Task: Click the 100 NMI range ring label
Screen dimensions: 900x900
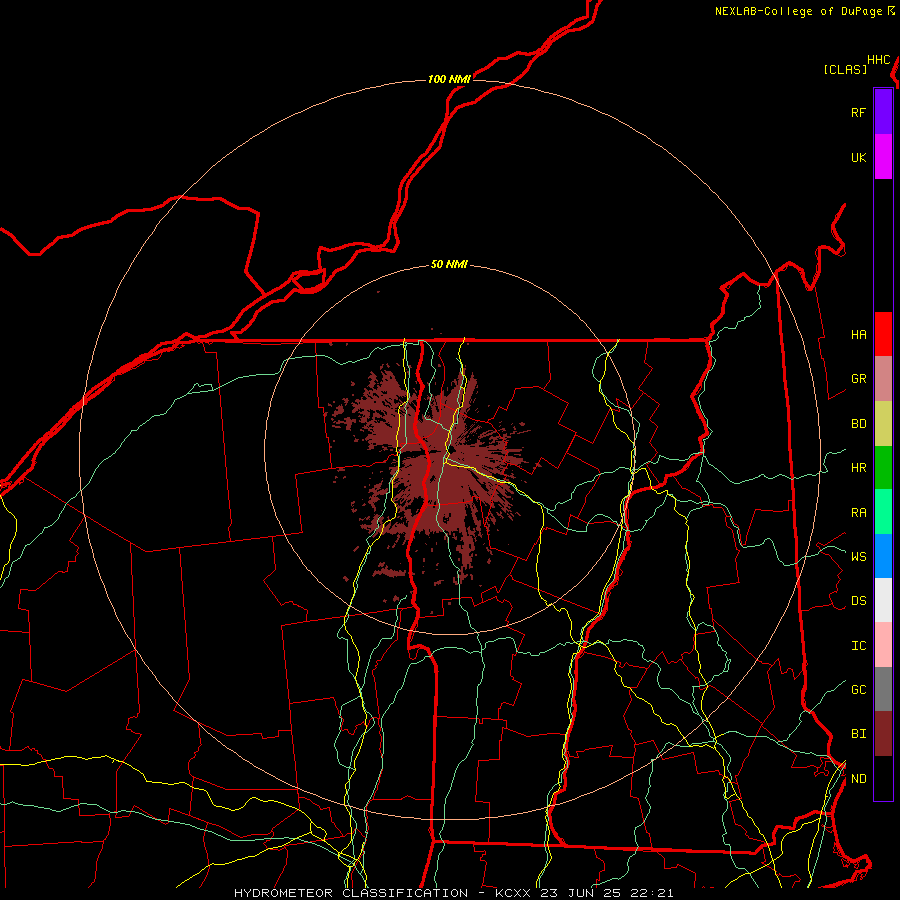Action: (449, 79)
